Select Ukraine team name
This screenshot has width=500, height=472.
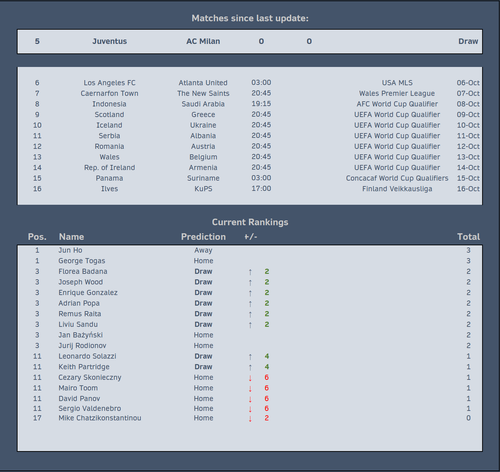tap(203, 125)
